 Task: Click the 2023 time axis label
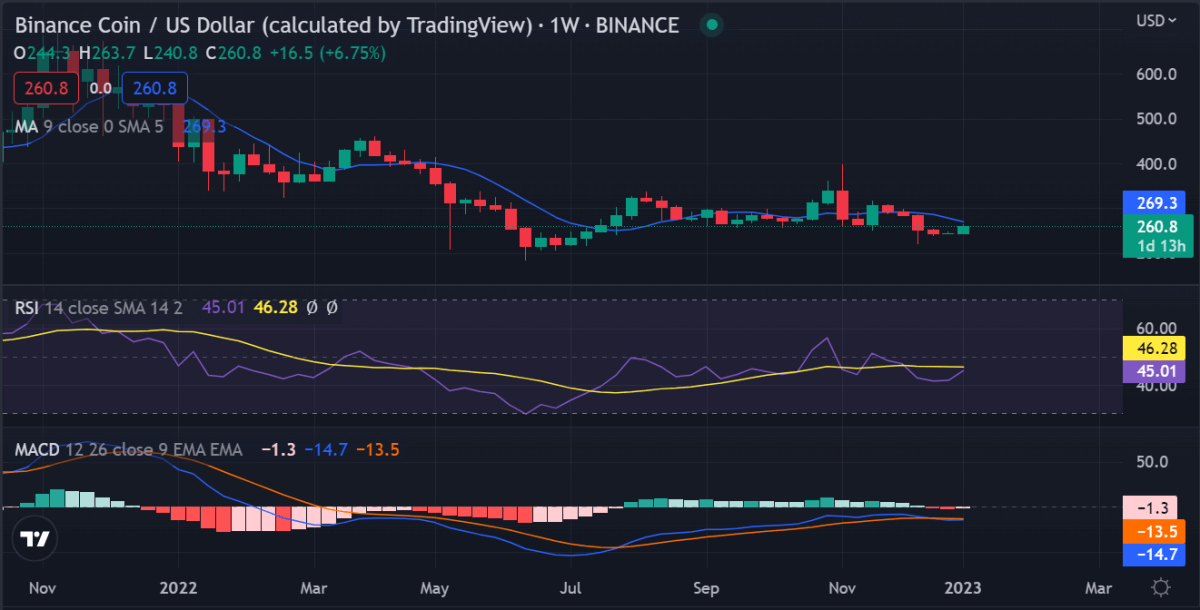click(x=962, y=586)
